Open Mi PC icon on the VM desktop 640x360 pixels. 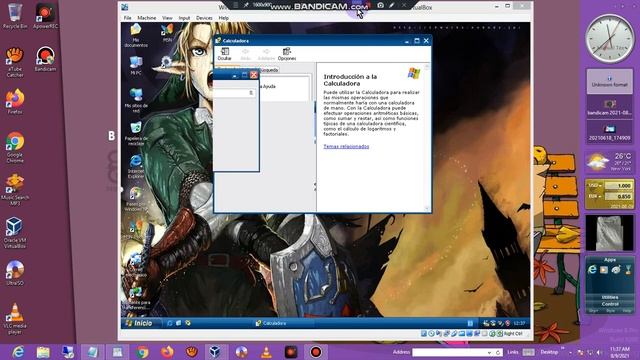pyautogui.click(x=136, y=65)
